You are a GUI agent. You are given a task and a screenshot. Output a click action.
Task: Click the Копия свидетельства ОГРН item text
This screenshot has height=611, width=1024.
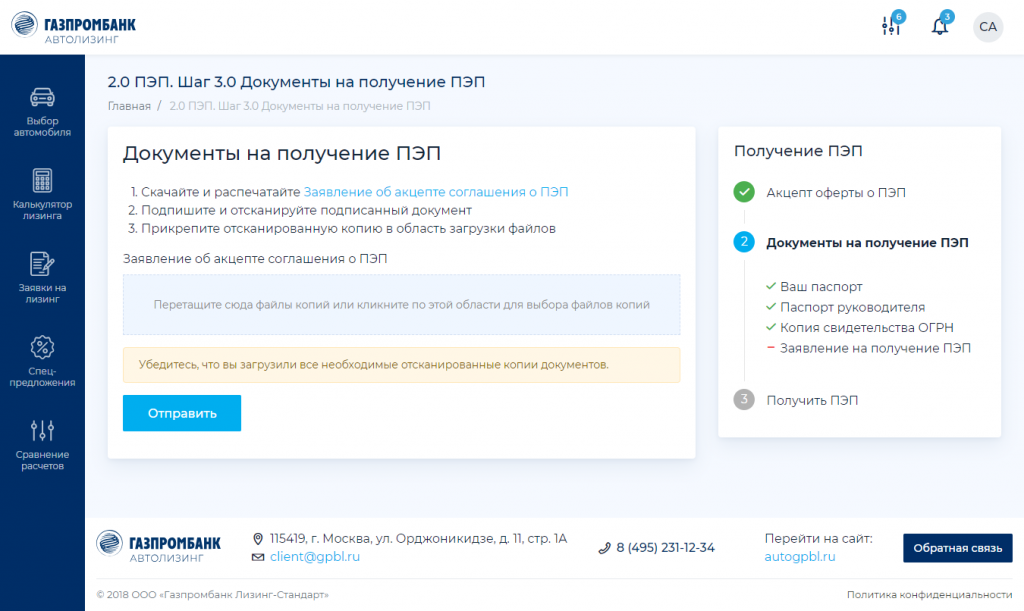pyautogui.click(x=867, y=327)
